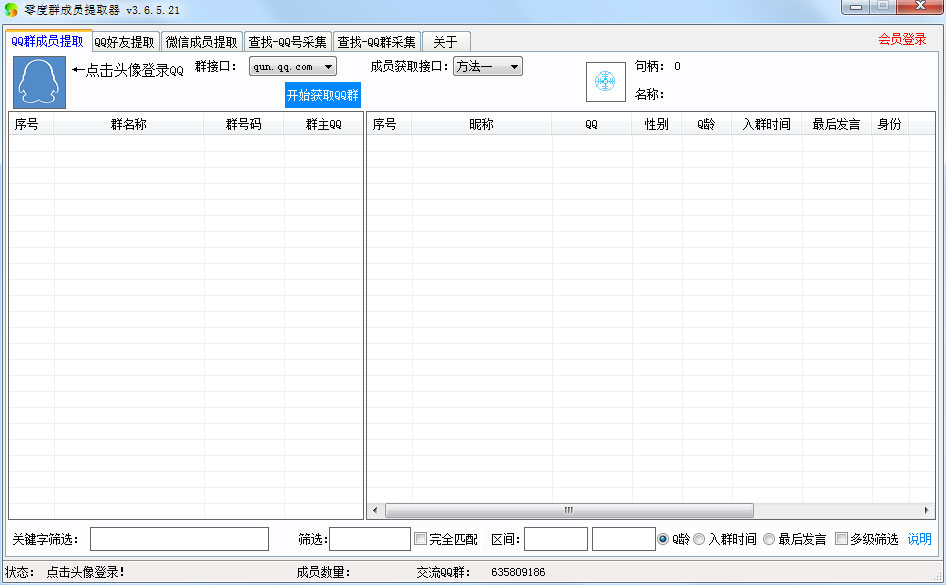Open the 查找-QQ群采集 tab
Screen dimensions: 946x585
tap(376, 42)
